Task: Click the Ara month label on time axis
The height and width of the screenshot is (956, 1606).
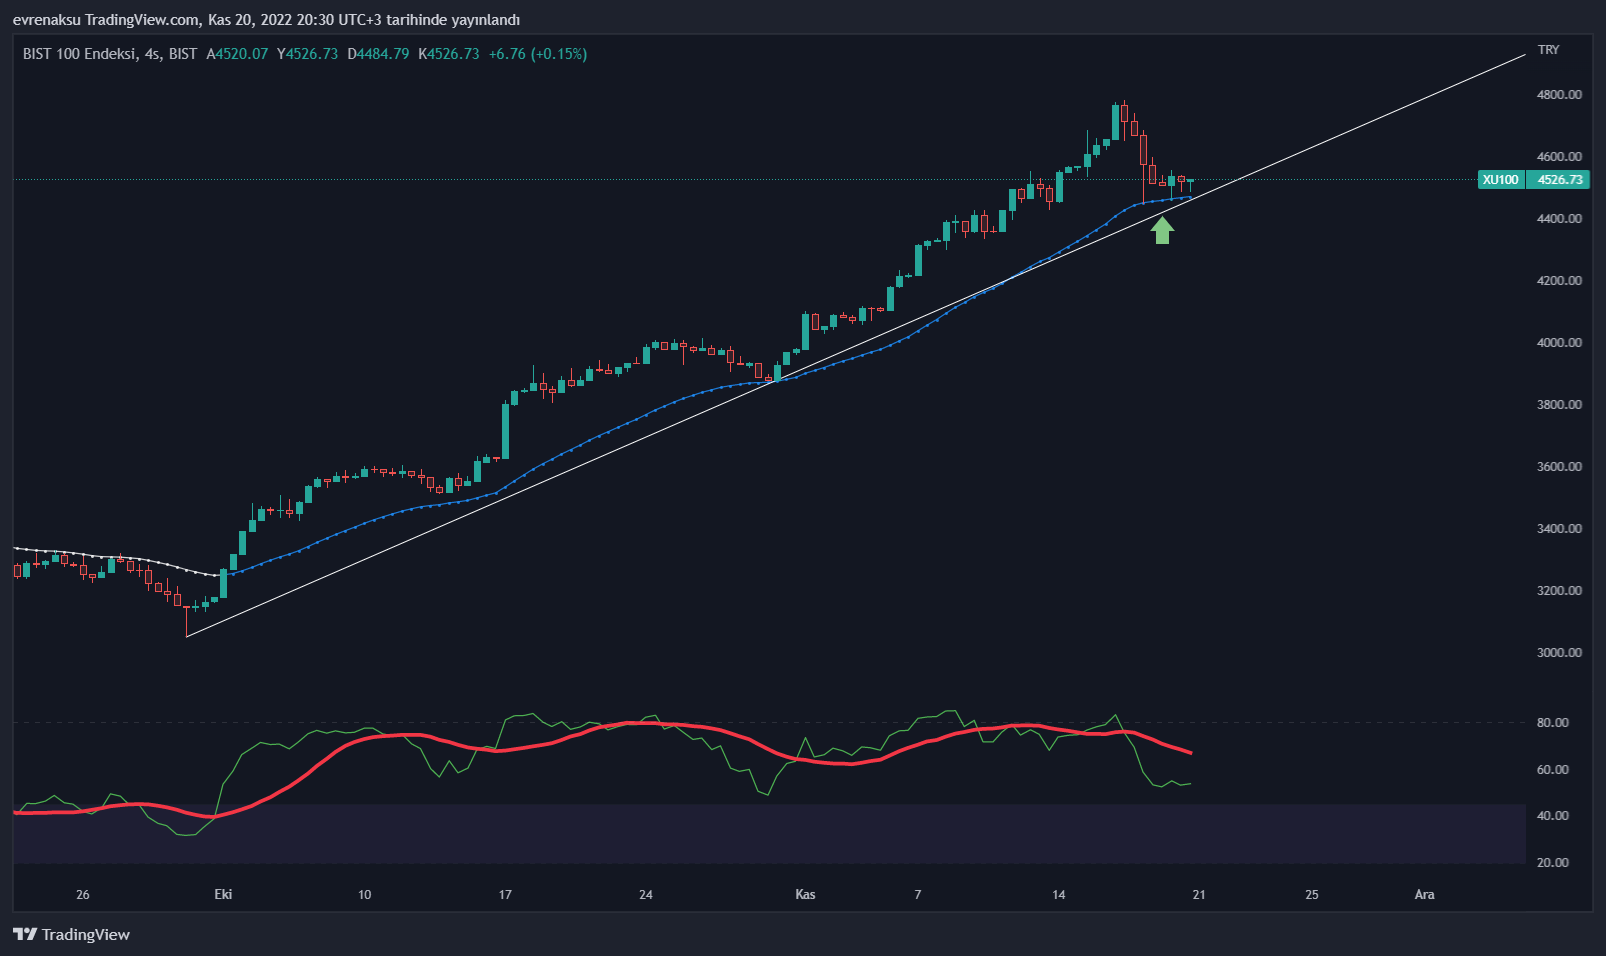Action: tap(1424, 894)
